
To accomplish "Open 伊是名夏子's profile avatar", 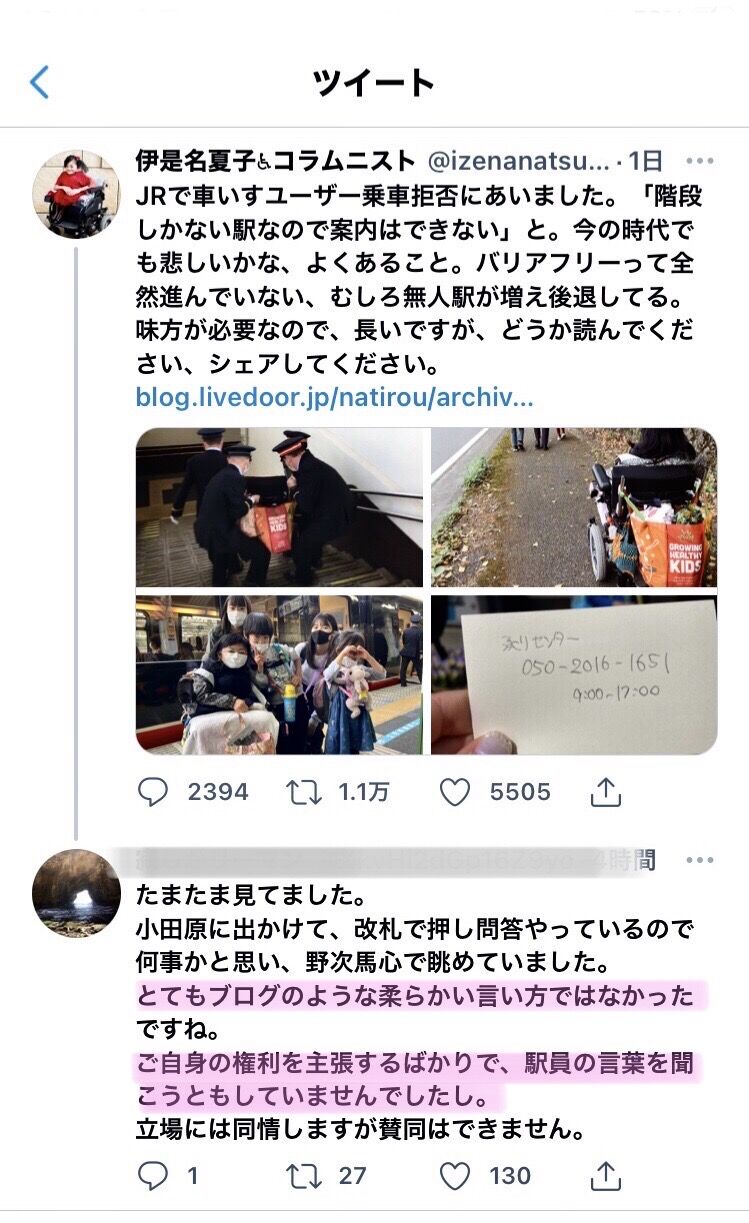I will pyautogui.click(x=76, y=194).
